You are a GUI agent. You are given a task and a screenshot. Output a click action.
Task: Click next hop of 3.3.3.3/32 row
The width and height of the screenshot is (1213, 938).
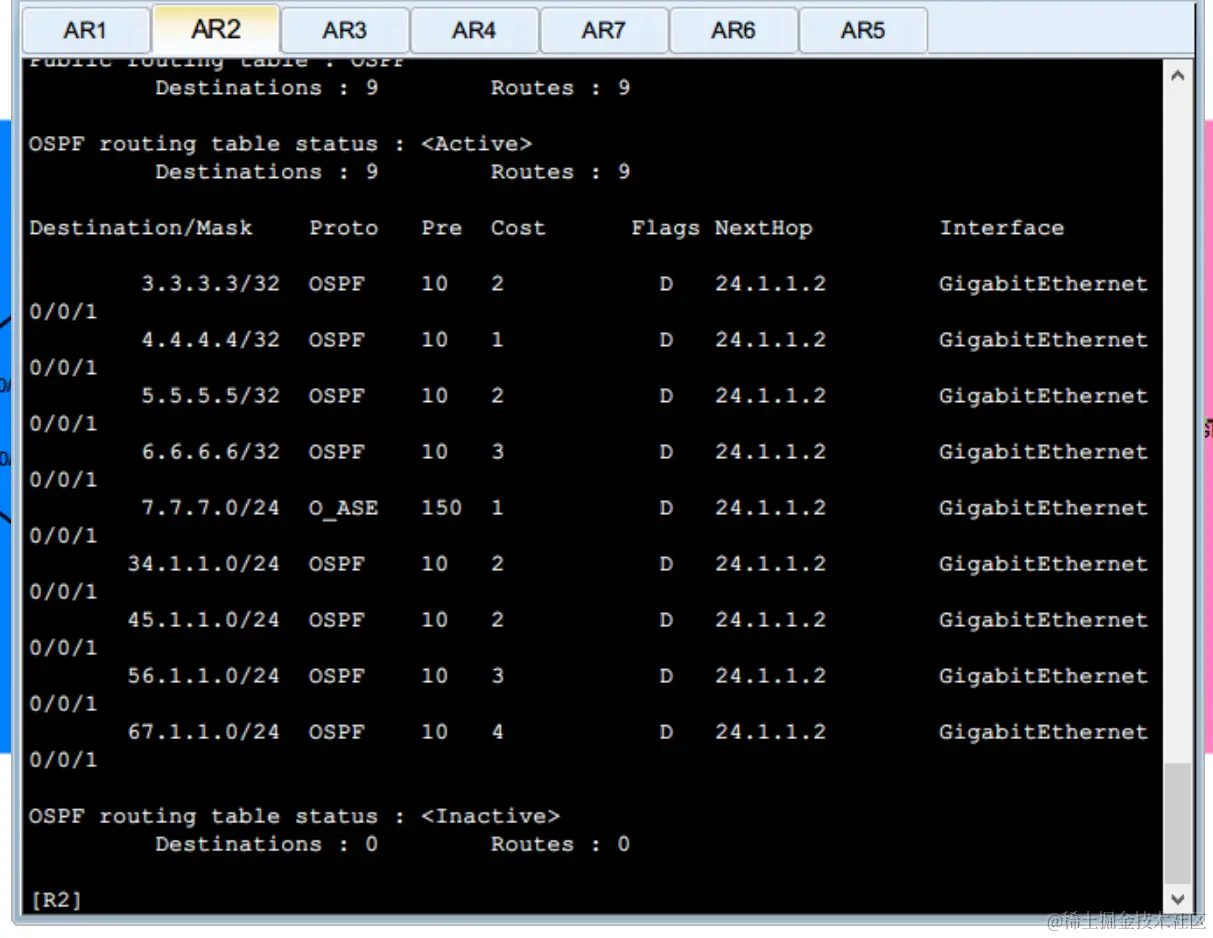pyautogui.click(x=770, y=284)
